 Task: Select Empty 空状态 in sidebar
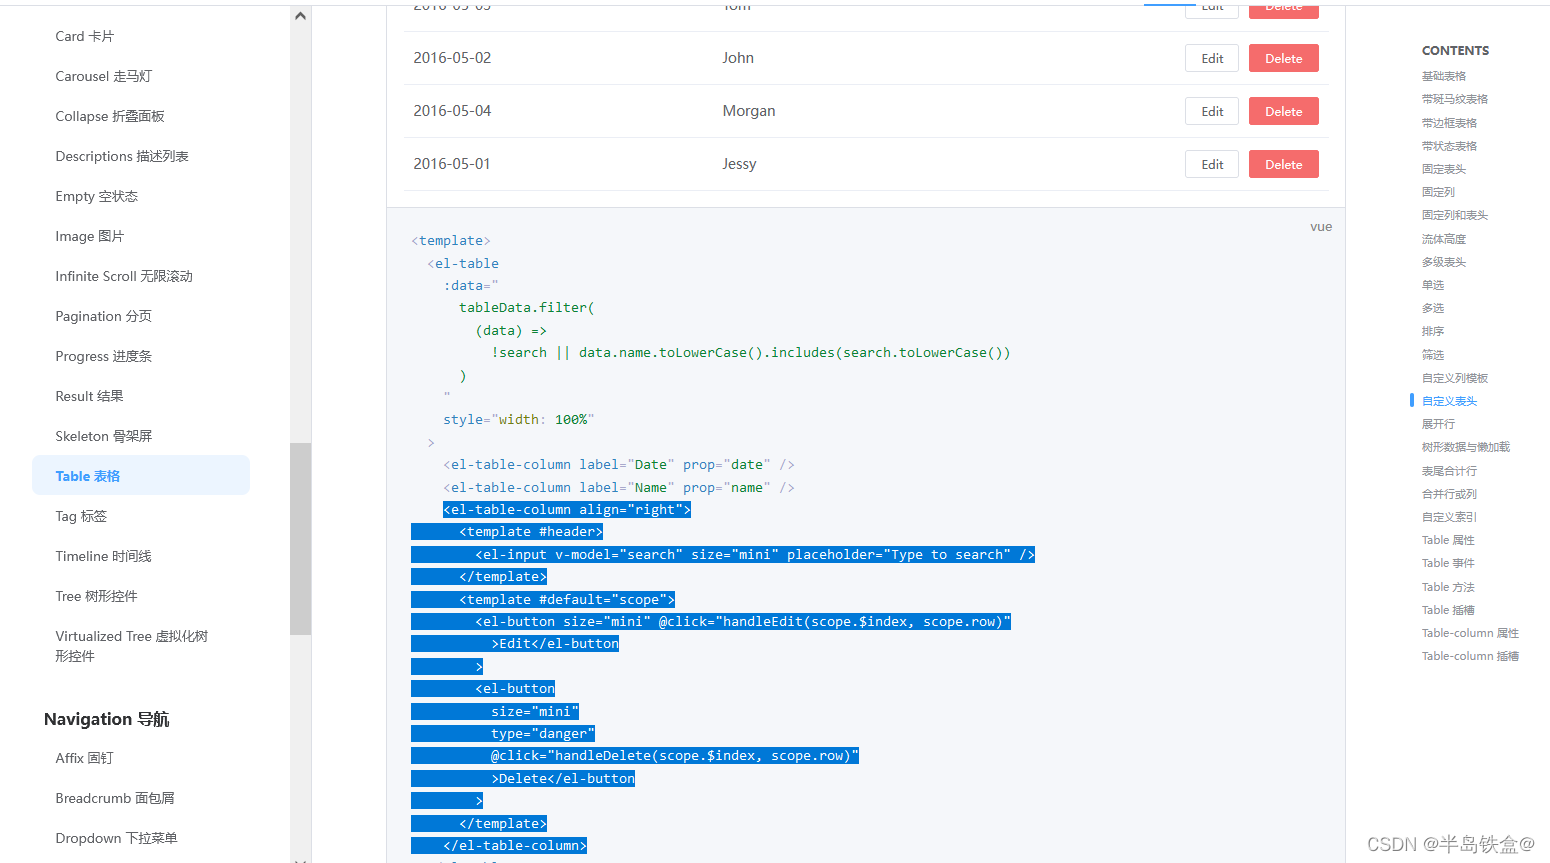[97, 196]
